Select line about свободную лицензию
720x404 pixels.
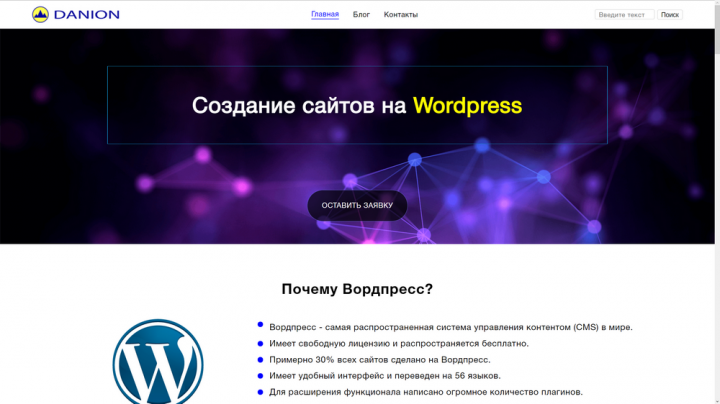pyautogui.click(x=399, y=343)
